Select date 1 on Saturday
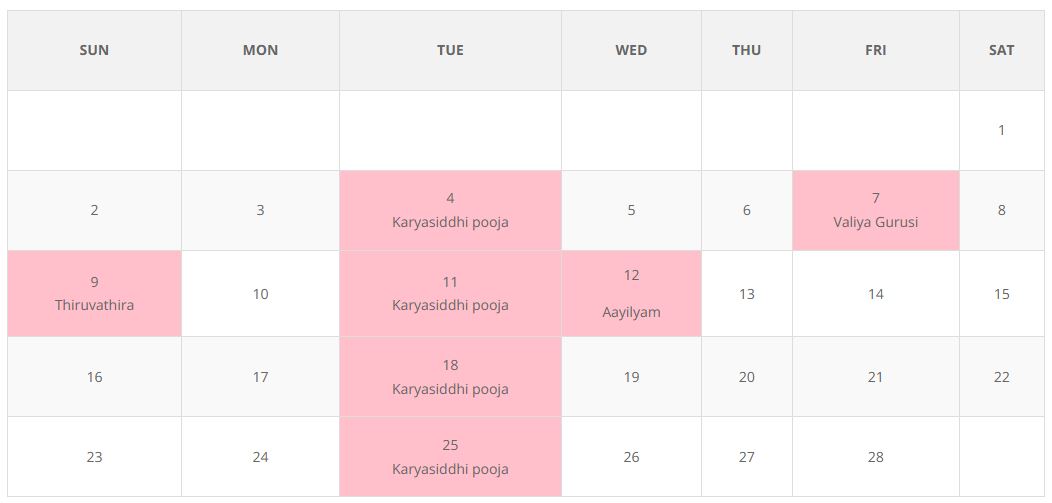Image resolution: width=1052 pixels, height=503 pixels. pyautogui.click(x=1001, y=130)
